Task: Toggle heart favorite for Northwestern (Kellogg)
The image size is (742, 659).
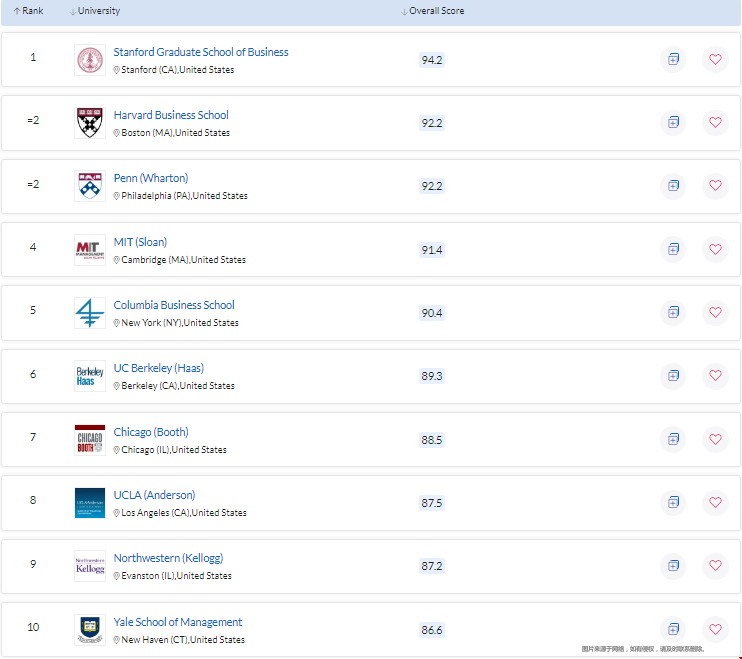Action: [715, 566]
